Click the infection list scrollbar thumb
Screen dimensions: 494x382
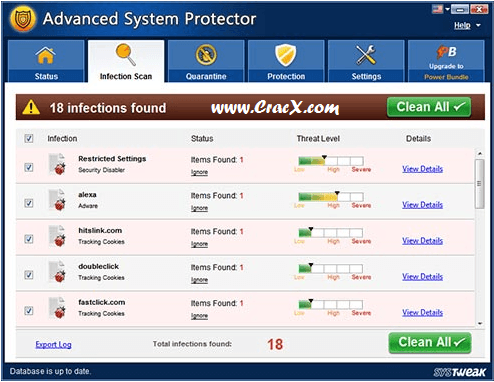[x=479, y=184]
